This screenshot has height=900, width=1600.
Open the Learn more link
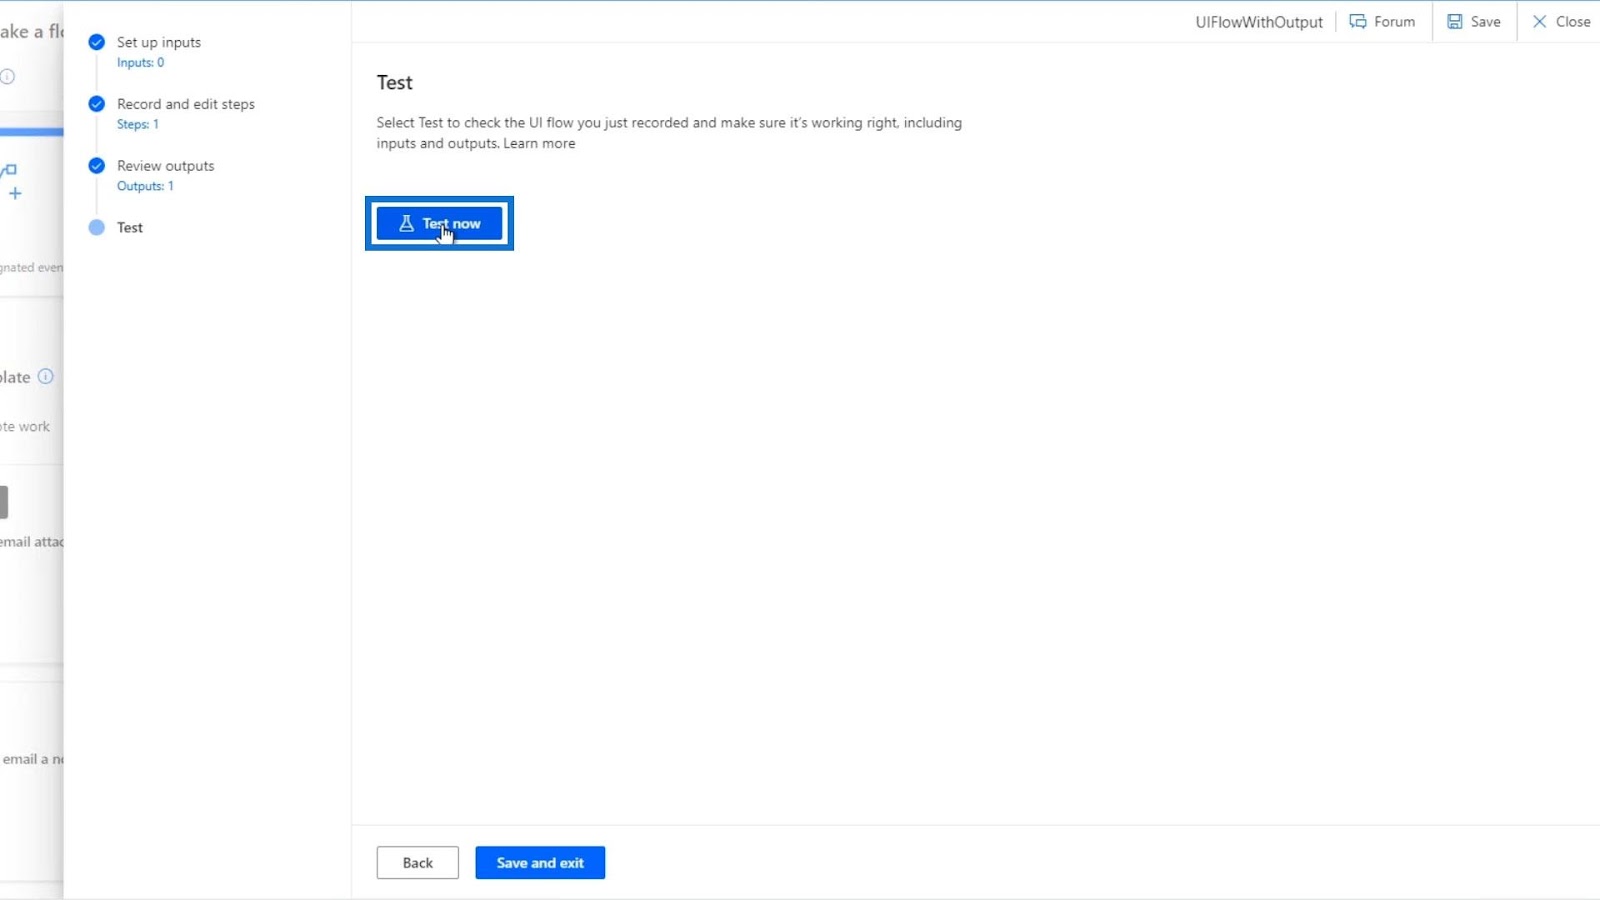click(539, 144)
